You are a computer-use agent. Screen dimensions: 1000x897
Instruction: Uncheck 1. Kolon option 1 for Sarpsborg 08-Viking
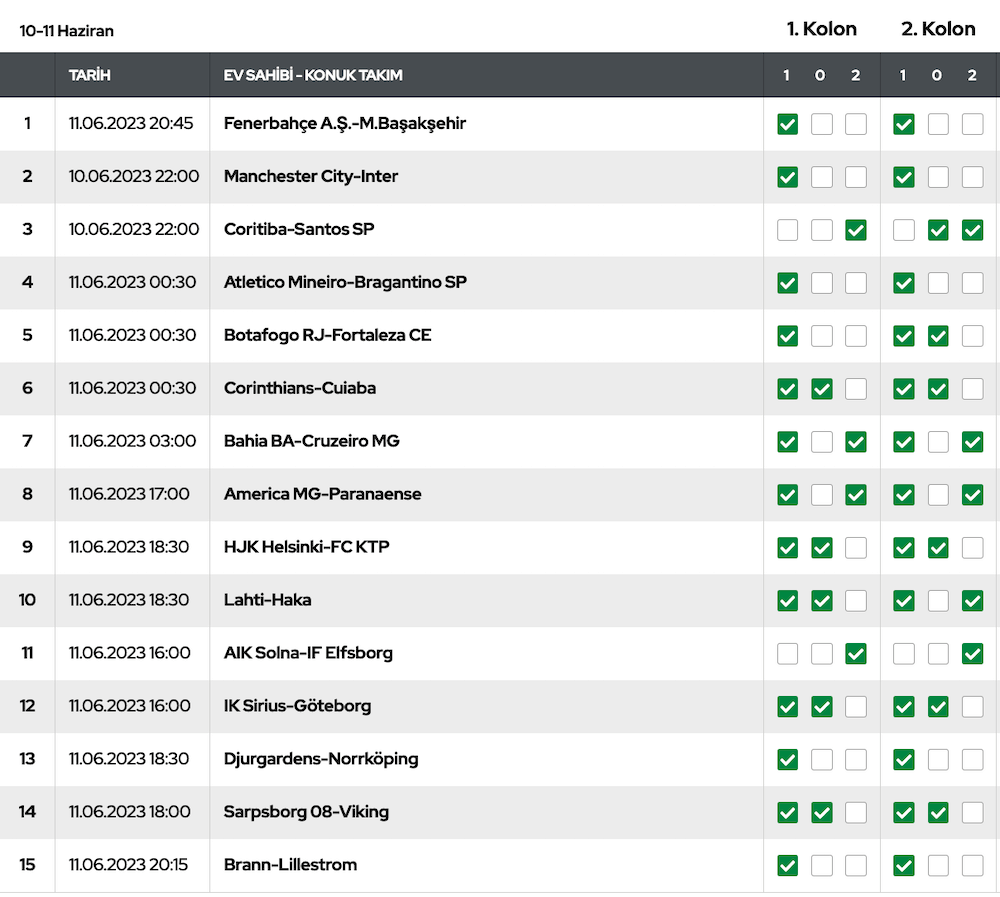point(788,812)
